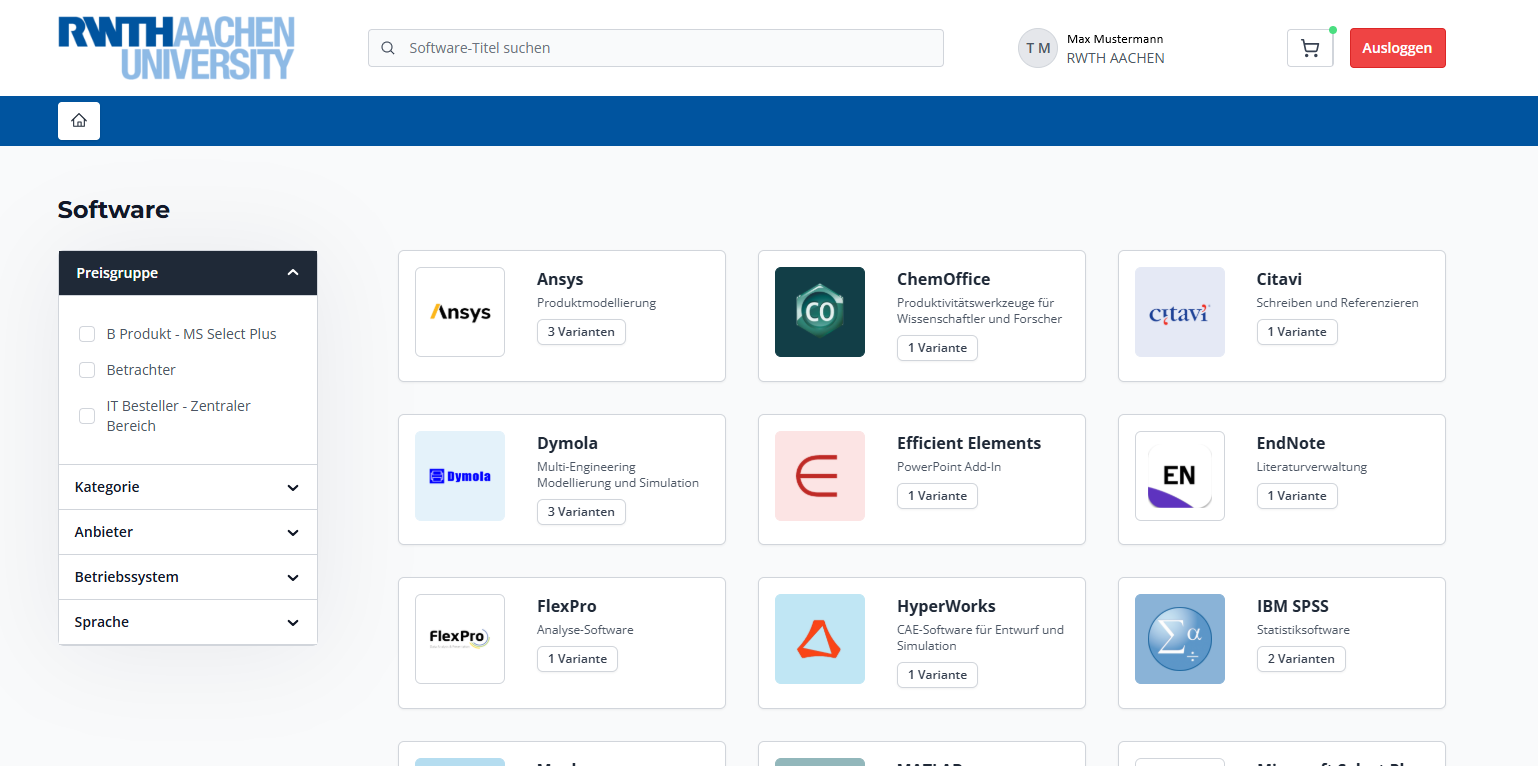Click the Literaturverwaltung description text

(1311, 467)
